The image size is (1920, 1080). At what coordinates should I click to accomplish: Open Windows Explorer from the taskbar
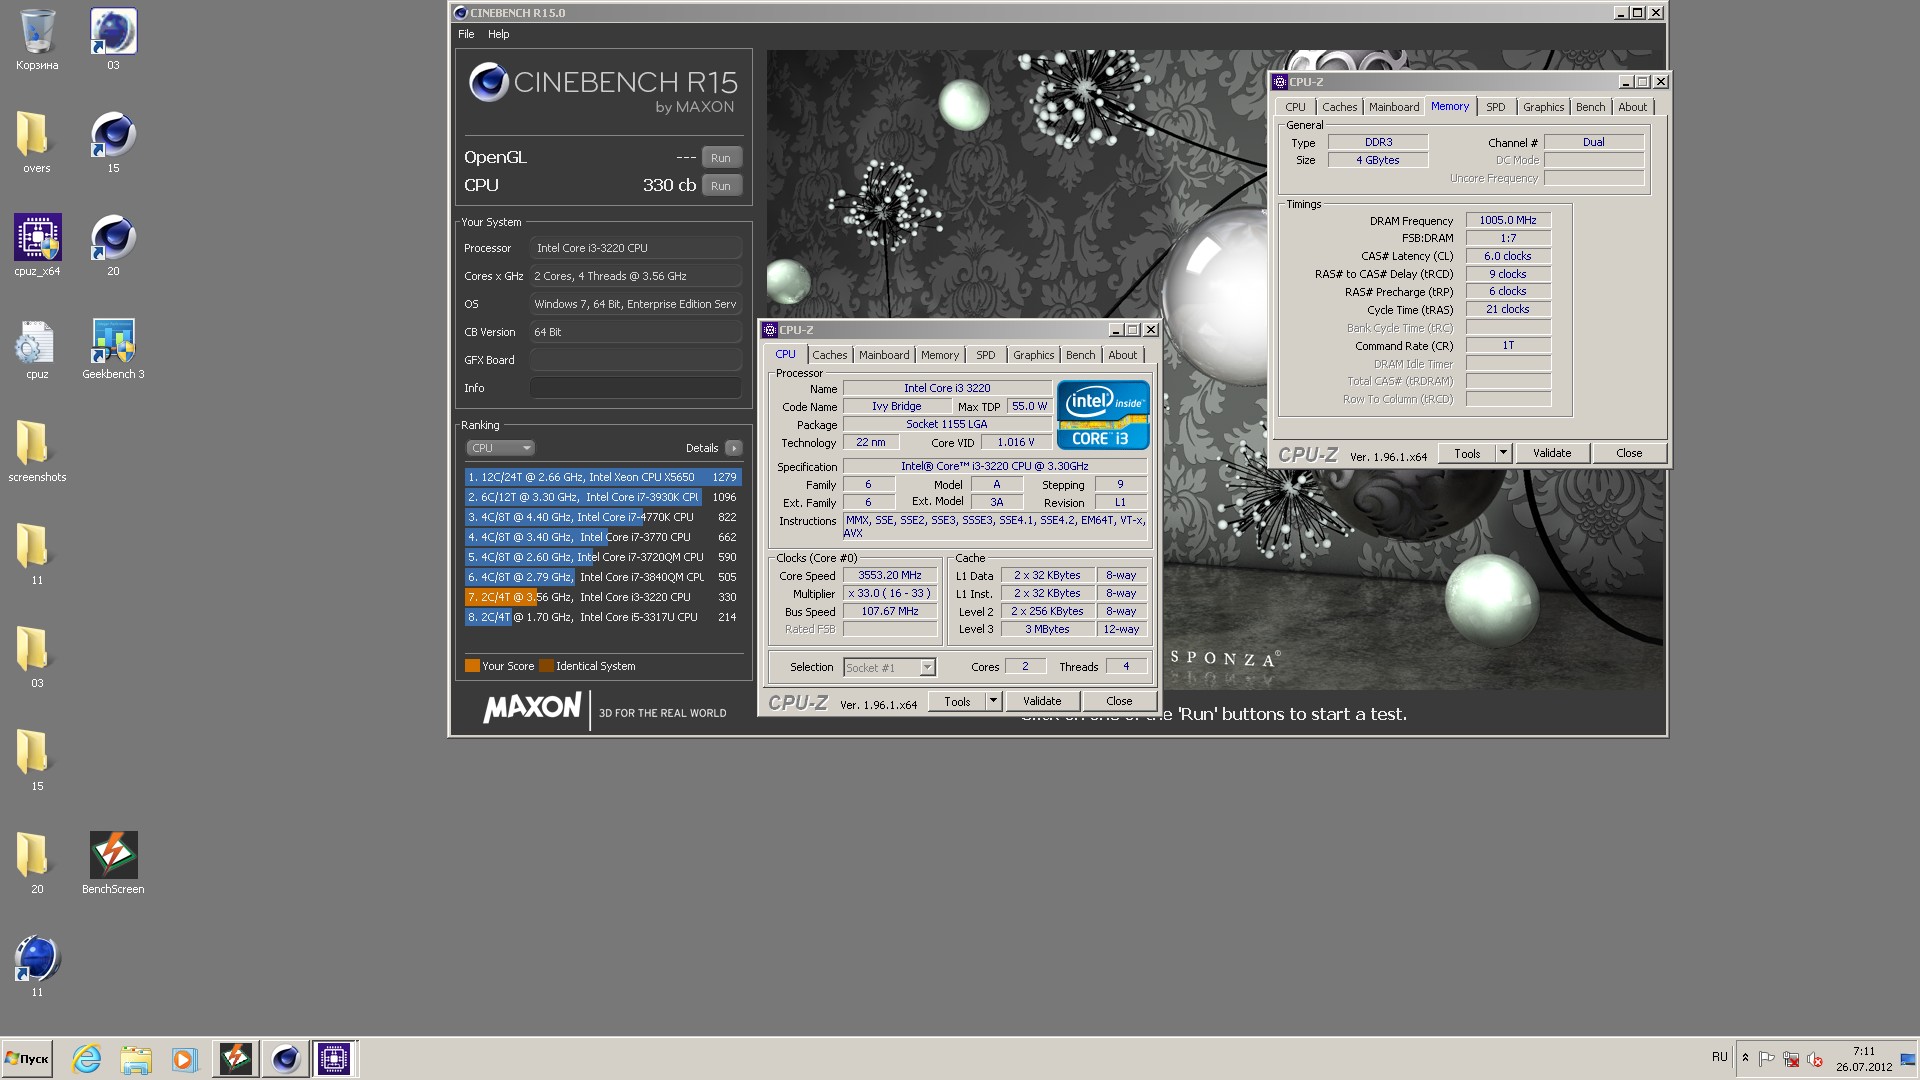pos(136,1059)
